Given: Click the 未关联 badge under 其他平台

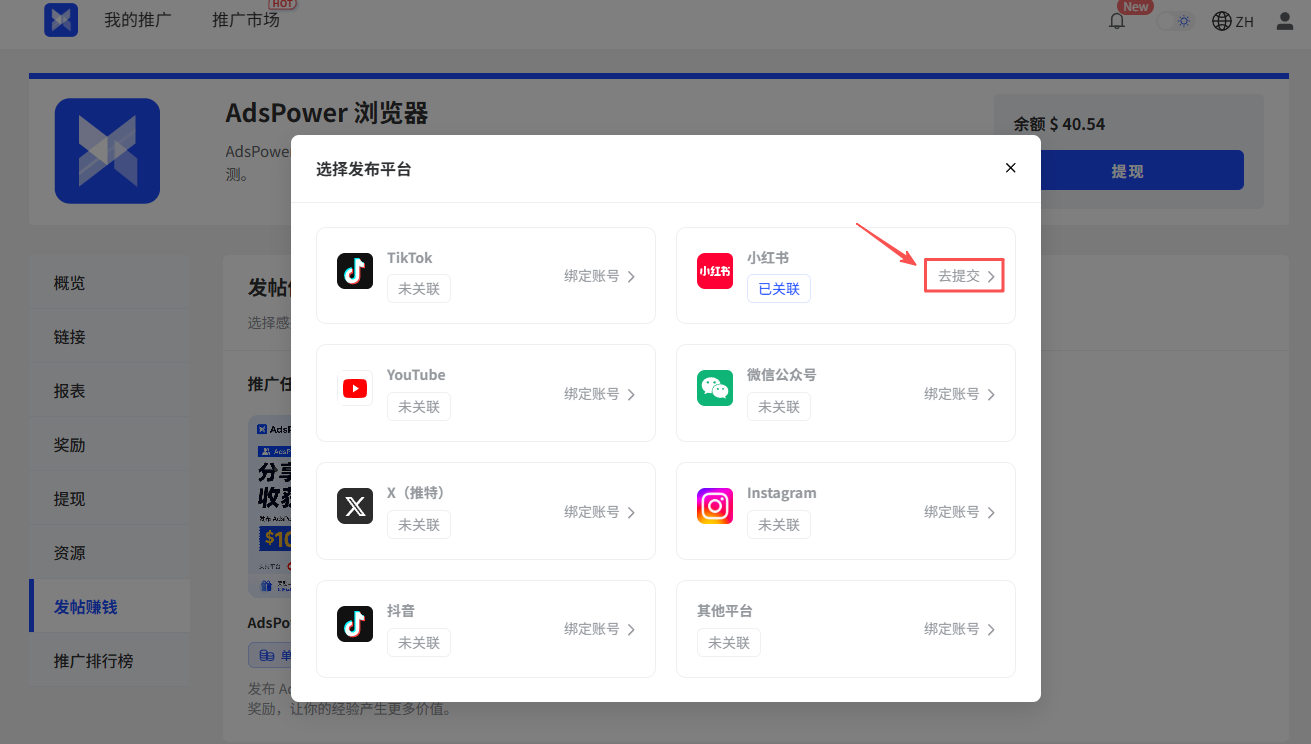Looking at the screenshot, I should click(x=729, y=643).
